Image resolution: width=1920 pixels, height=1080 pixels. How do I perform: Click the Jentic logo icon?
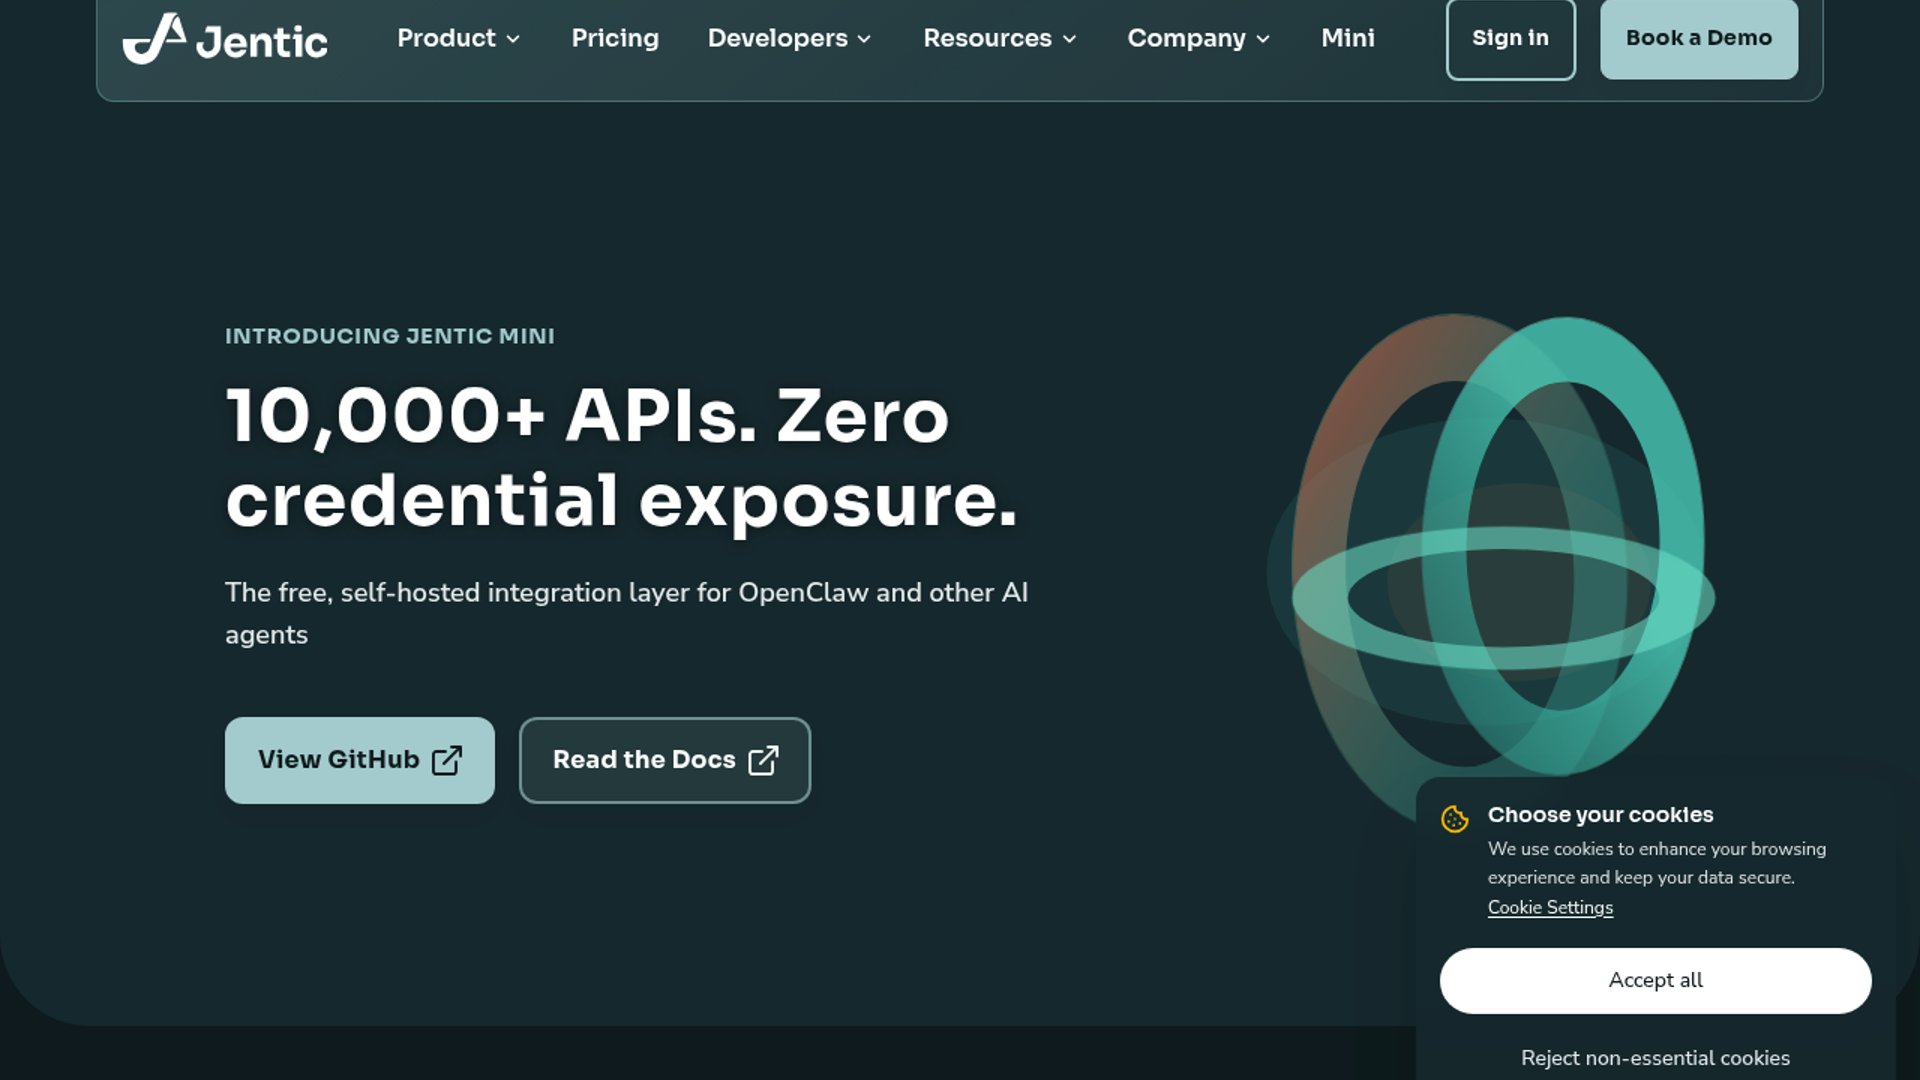click(154, 39)
